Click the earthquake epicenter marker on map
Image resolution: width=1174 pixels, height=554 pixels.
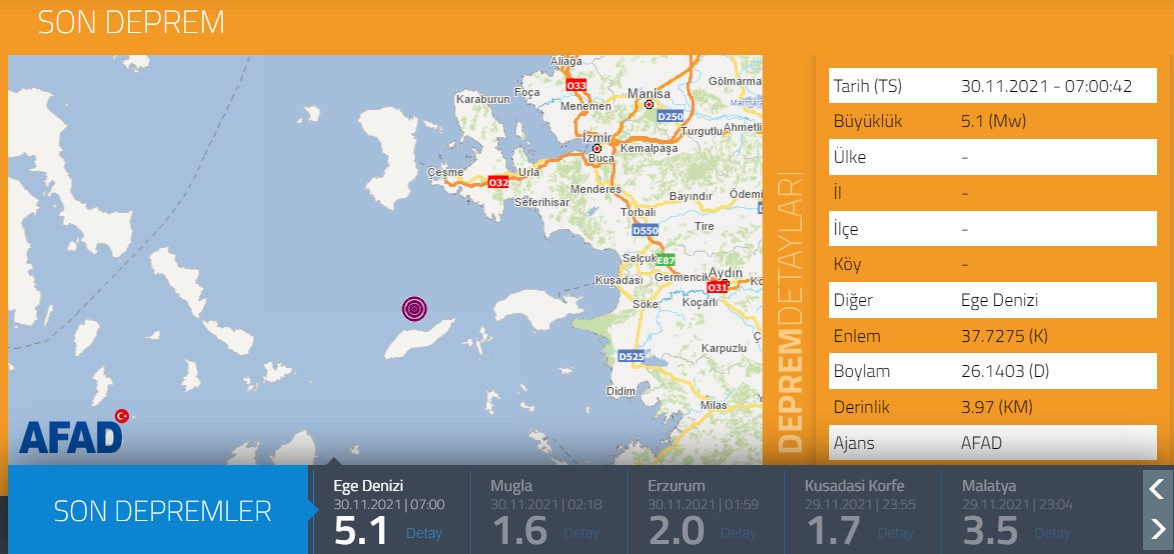click(414, 308)
